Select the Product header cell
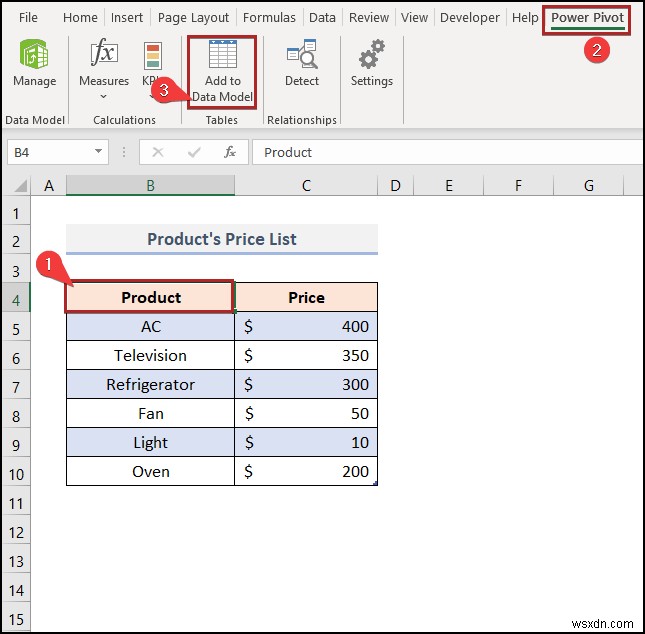Screen dimensions: 645x634 coord(151,297)
